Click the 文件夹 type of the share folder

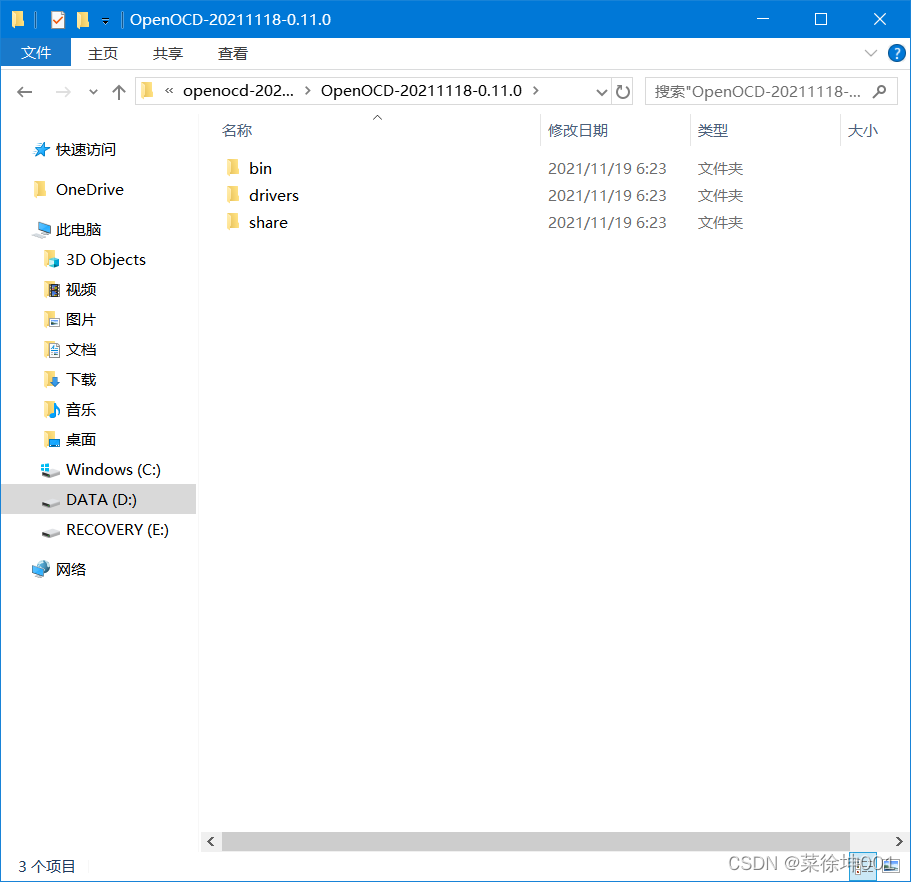720,223
